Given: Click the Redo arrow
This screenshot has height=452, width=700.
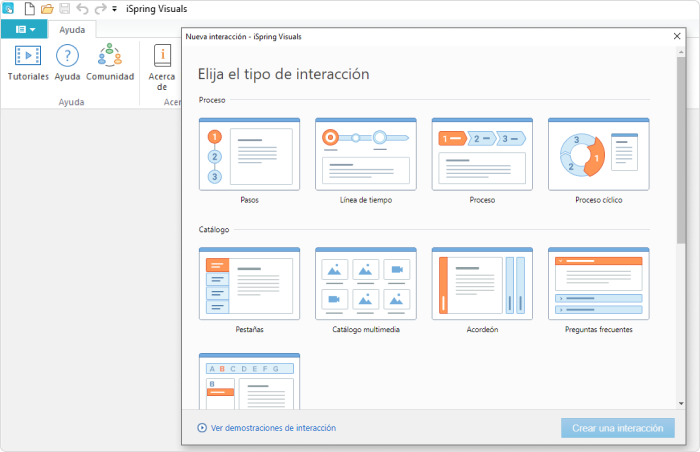Looking at the screenshot, I should click(x=101, y=8).
